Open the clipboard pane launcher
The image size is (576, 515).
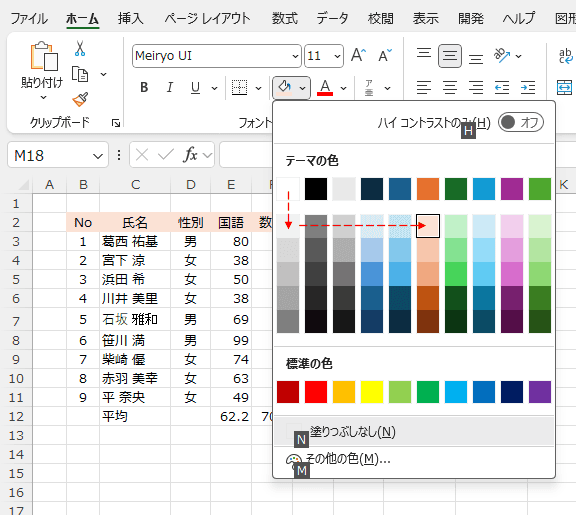(116, 123)
